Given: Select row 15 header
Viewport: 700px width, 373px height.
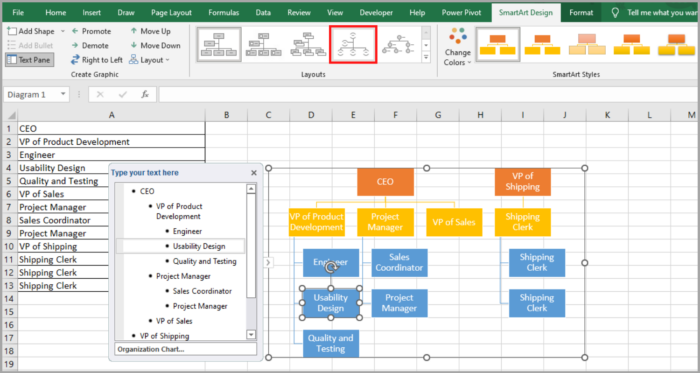Looking at the screenshot, I should tap(9, 311).
